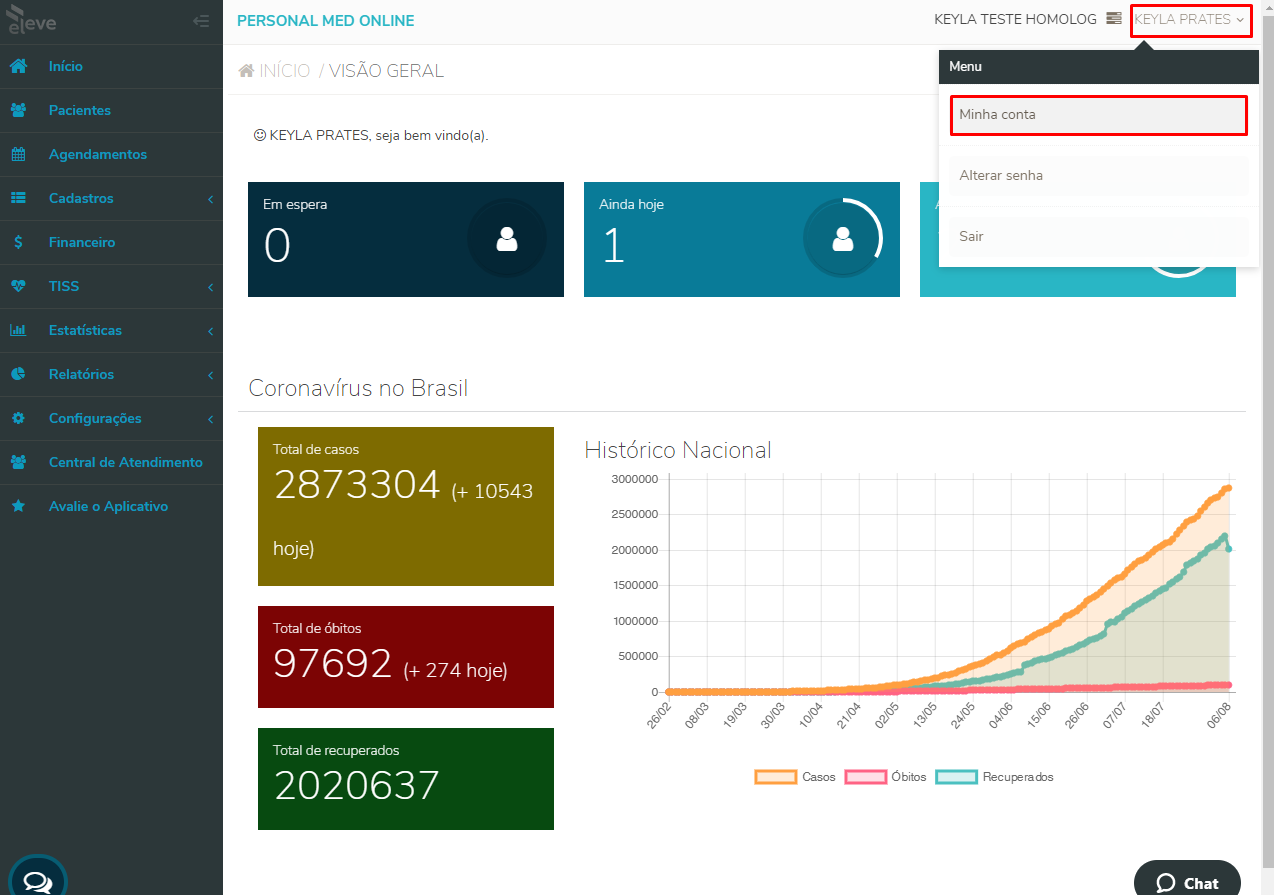The height and width of the screenshot is (895, 1274).
Task: Click the person icon in the Ainda hoje card
Action: click(x=843, y=238)
